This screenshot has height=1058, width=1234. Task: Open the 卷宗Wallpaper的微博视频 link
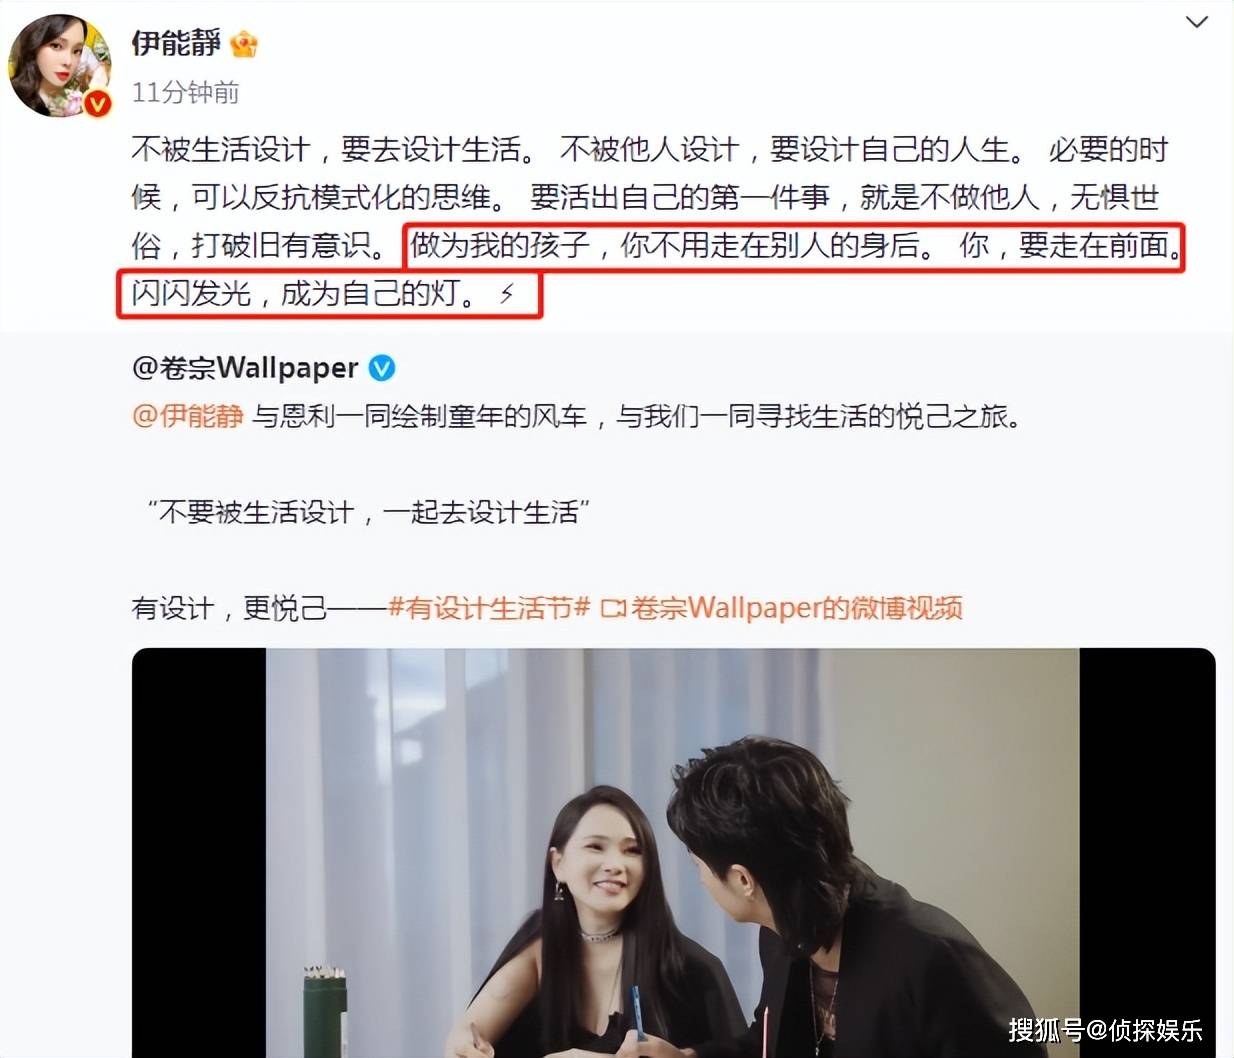click(x=797, y=608)
